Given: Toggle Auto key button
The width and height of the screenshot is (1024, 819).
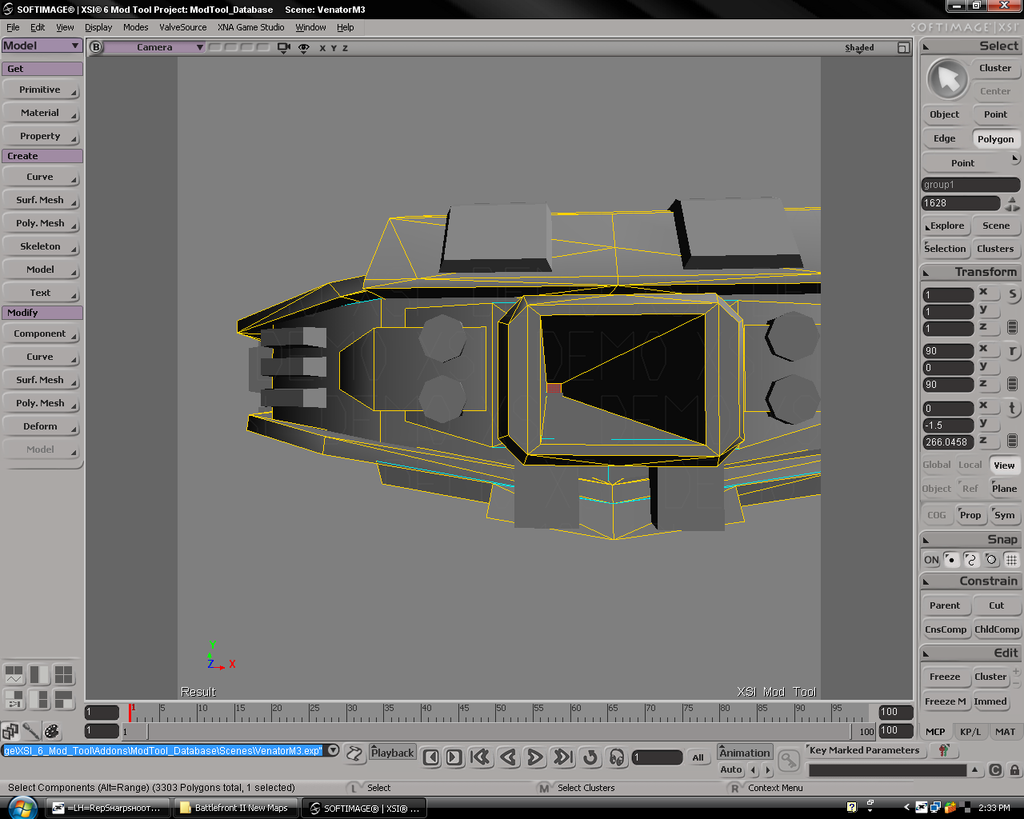Looking at the screenshot, I should tap(731, 770).
